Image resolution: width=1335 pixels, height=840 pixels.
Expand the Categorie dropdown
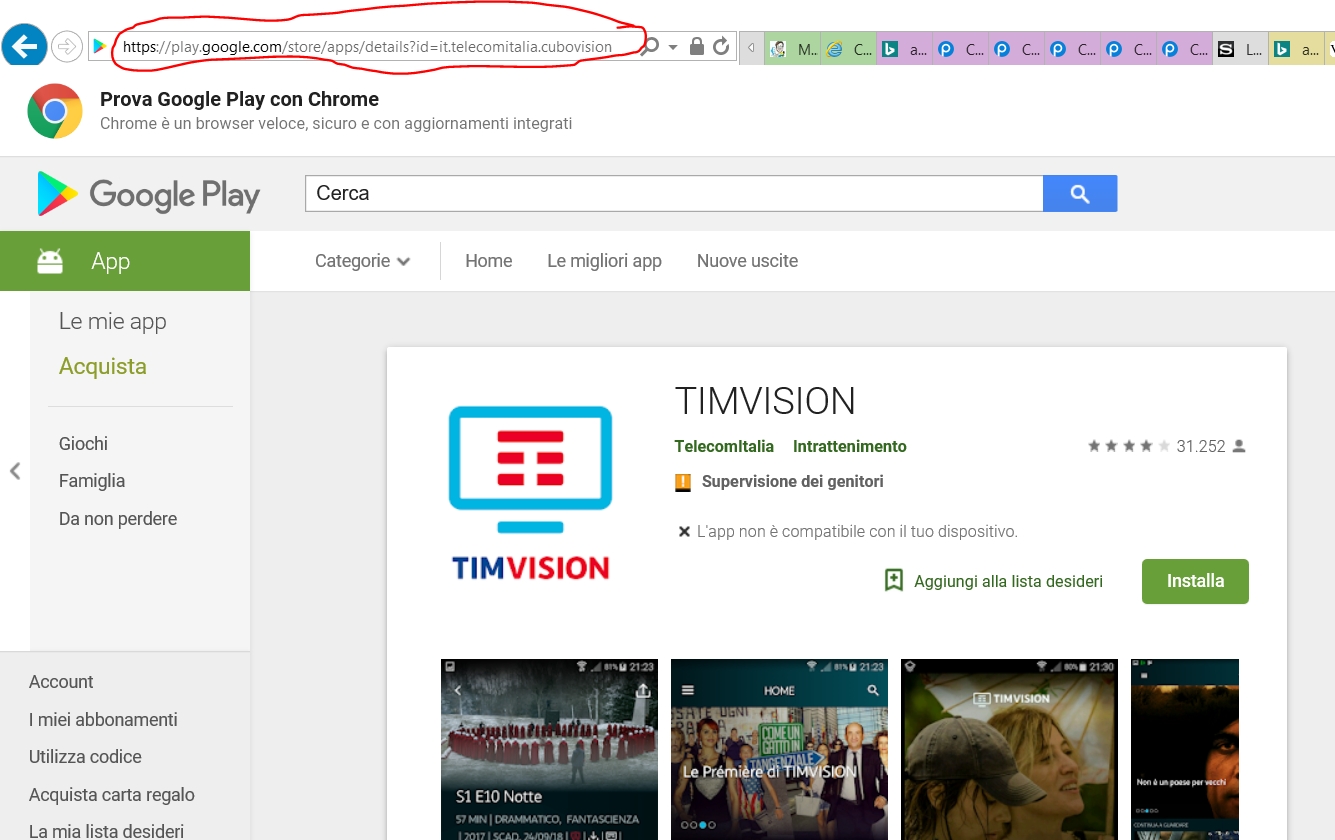(362, 261)
